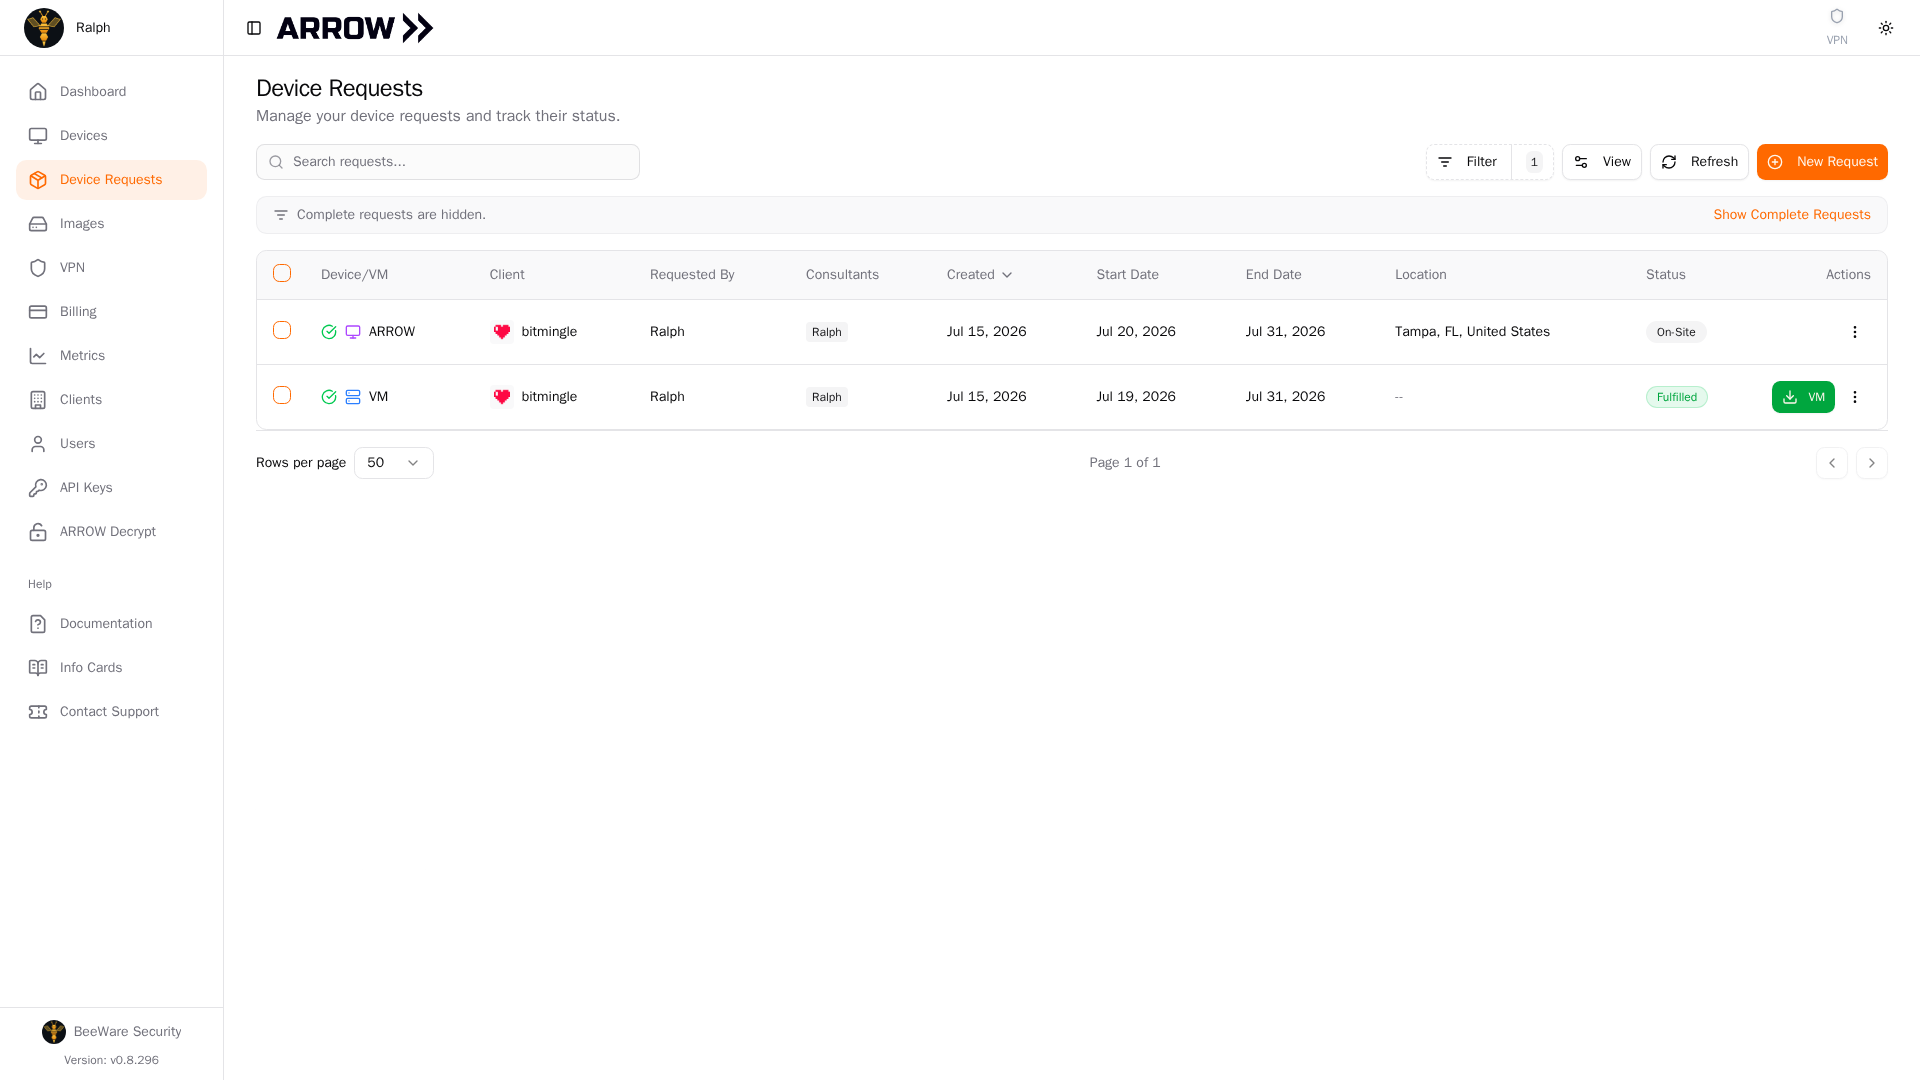1920x1080 pixels.
Task: Click Ralph consultant tag in ARROW row
Action: pos(826,332)
